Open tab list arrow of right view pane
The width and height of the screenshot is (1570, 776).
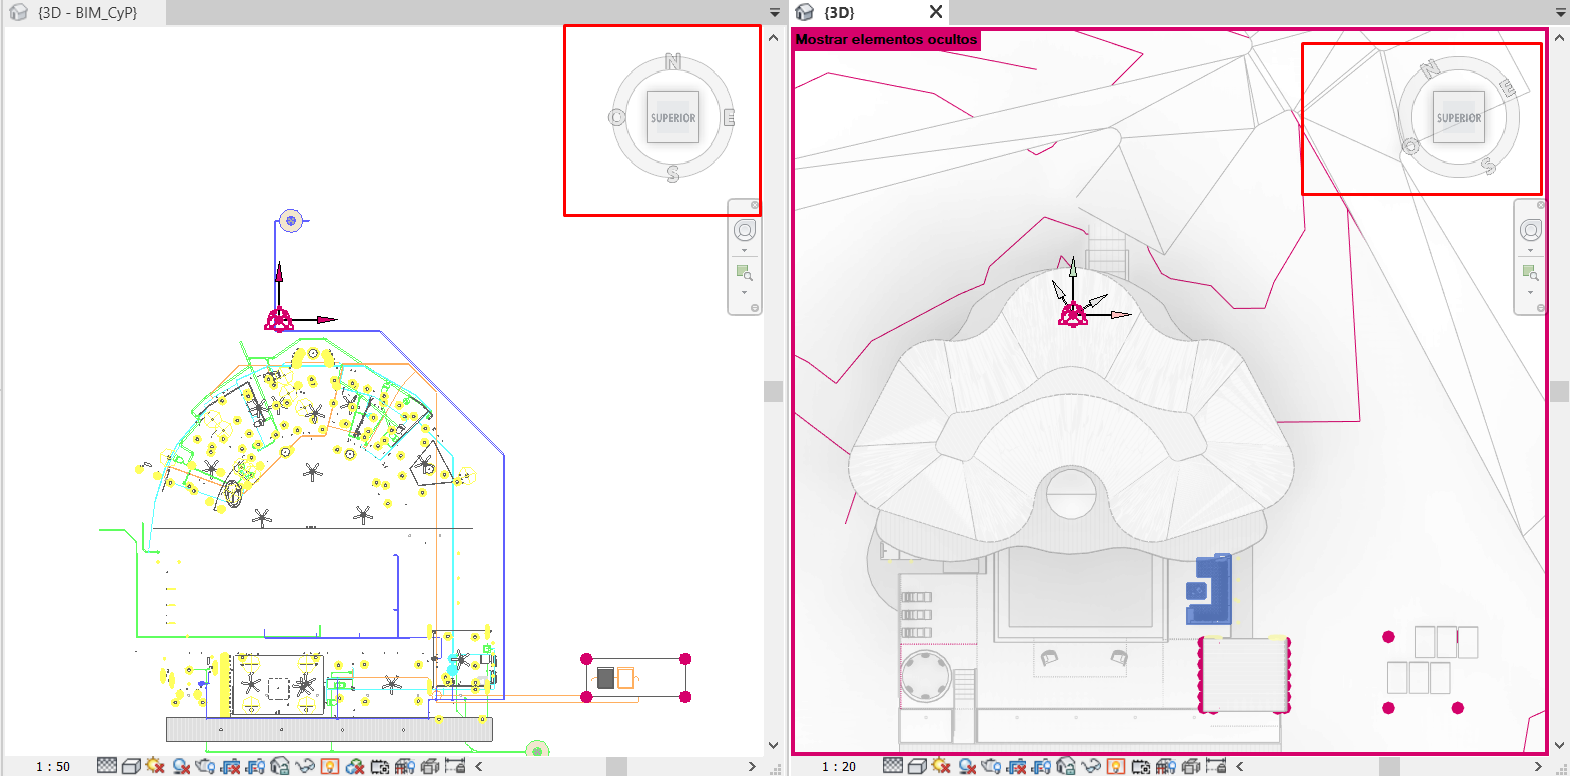click(x=1561, y=13)
